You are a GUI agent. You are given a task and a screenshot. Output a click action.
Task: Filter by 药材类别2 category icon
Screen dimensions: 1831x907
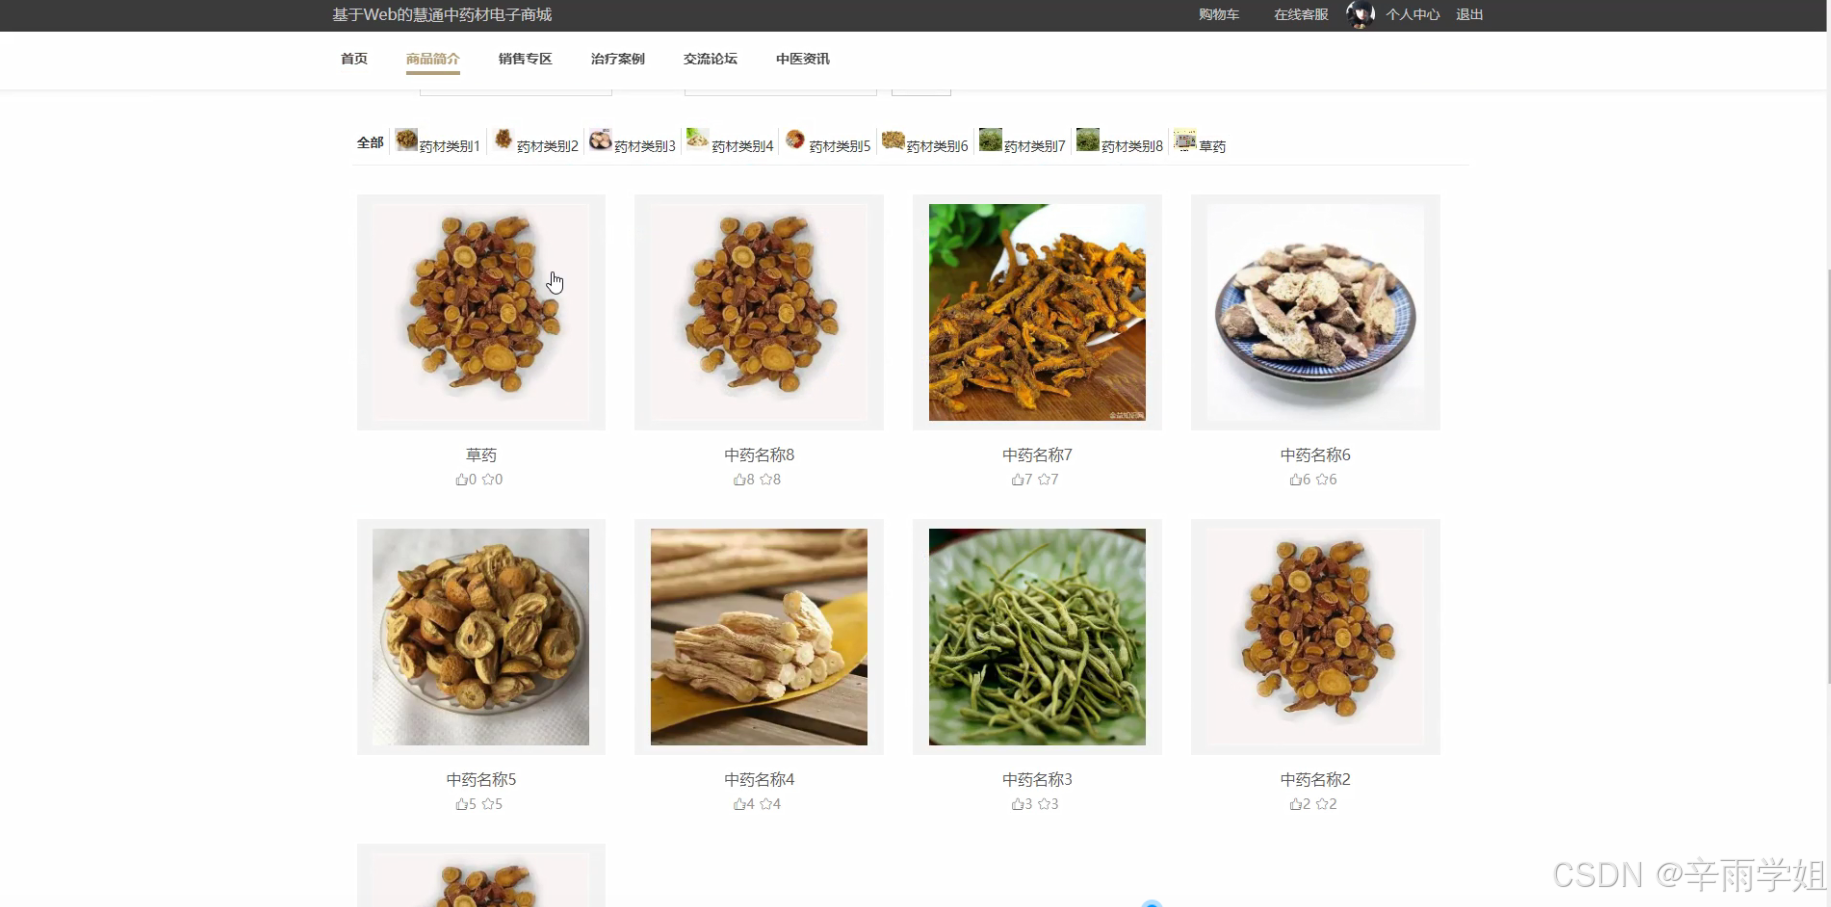coord(503,140)
